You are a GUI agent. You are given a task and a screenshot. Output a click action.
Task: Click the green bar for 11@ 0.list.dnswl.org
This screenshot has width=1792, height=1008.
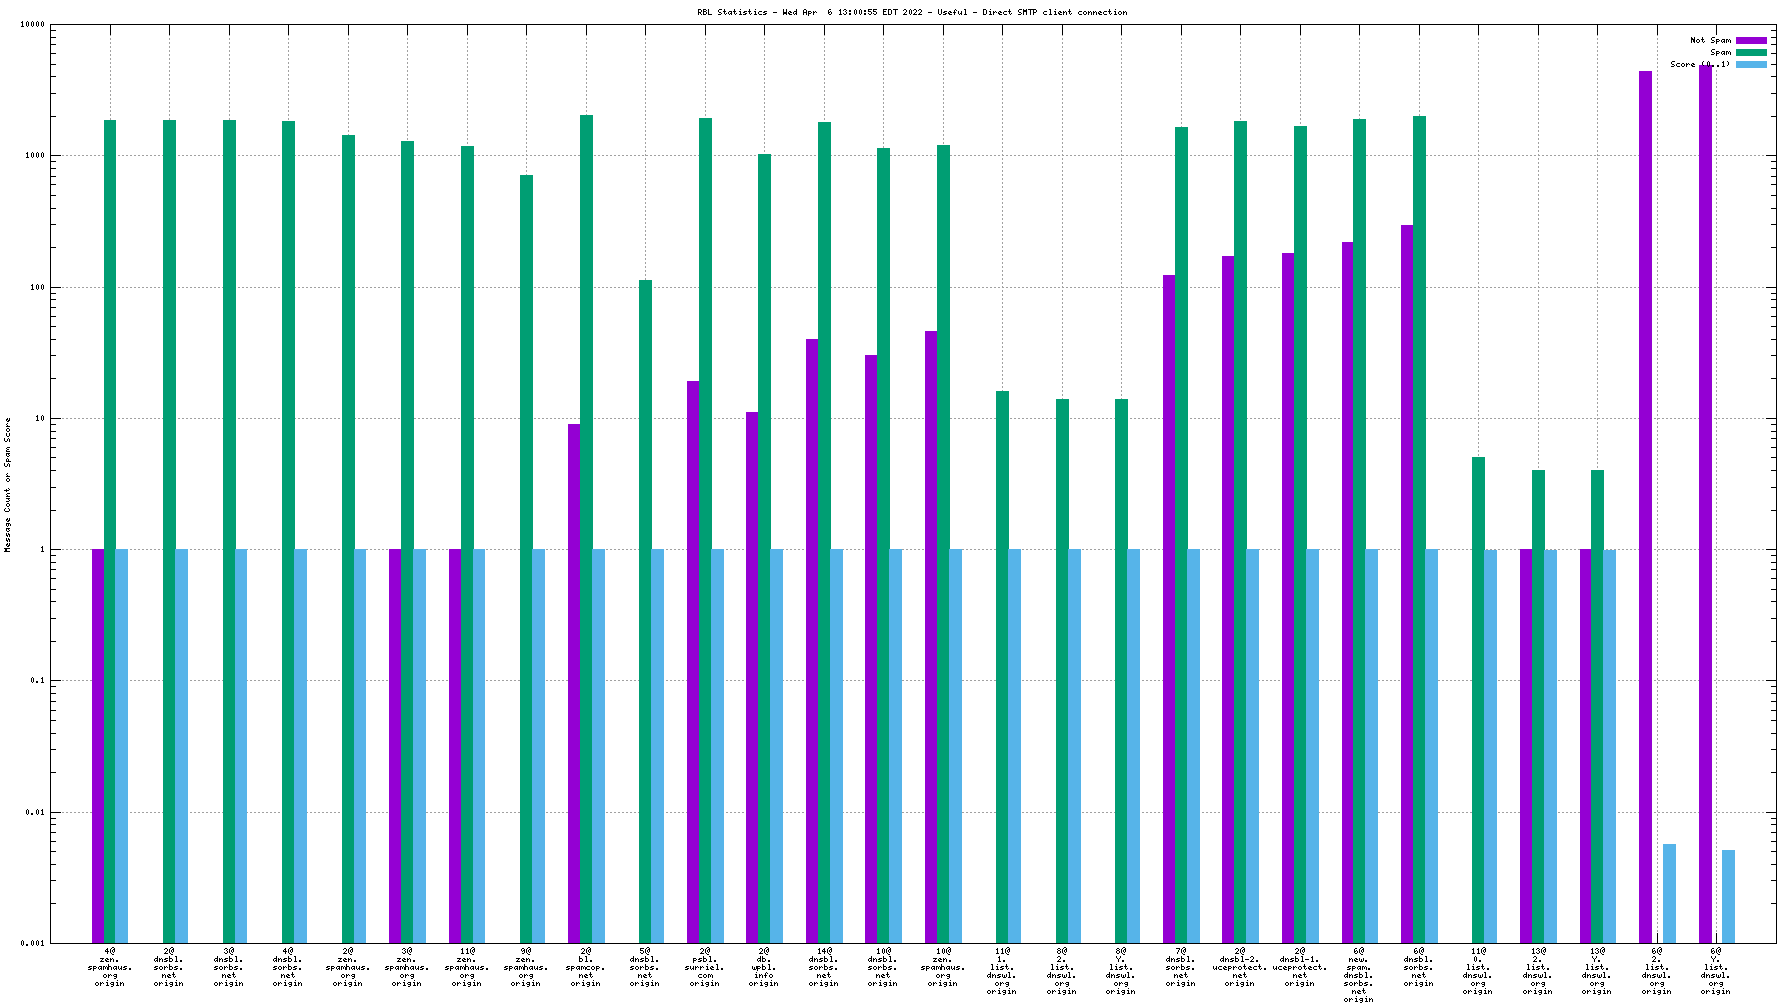pos(1478,700)
